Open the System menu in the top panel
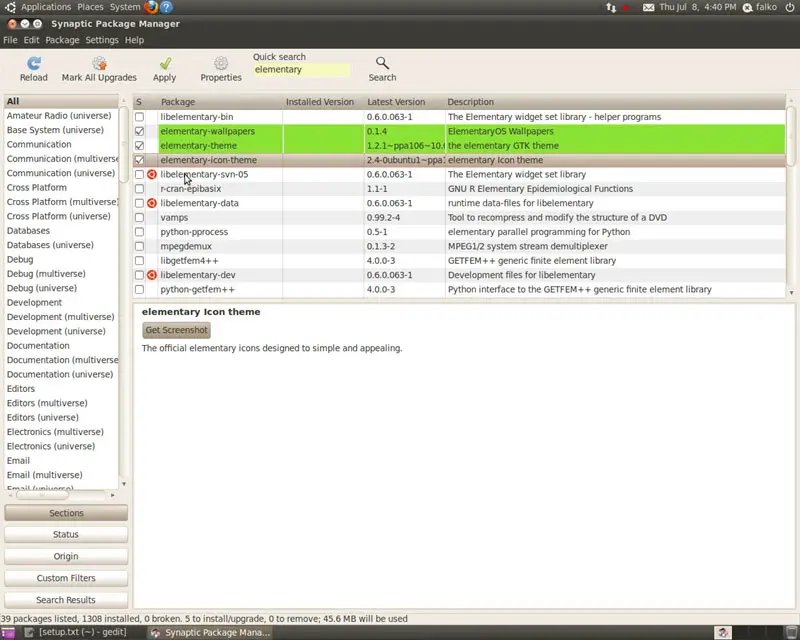 124,7
